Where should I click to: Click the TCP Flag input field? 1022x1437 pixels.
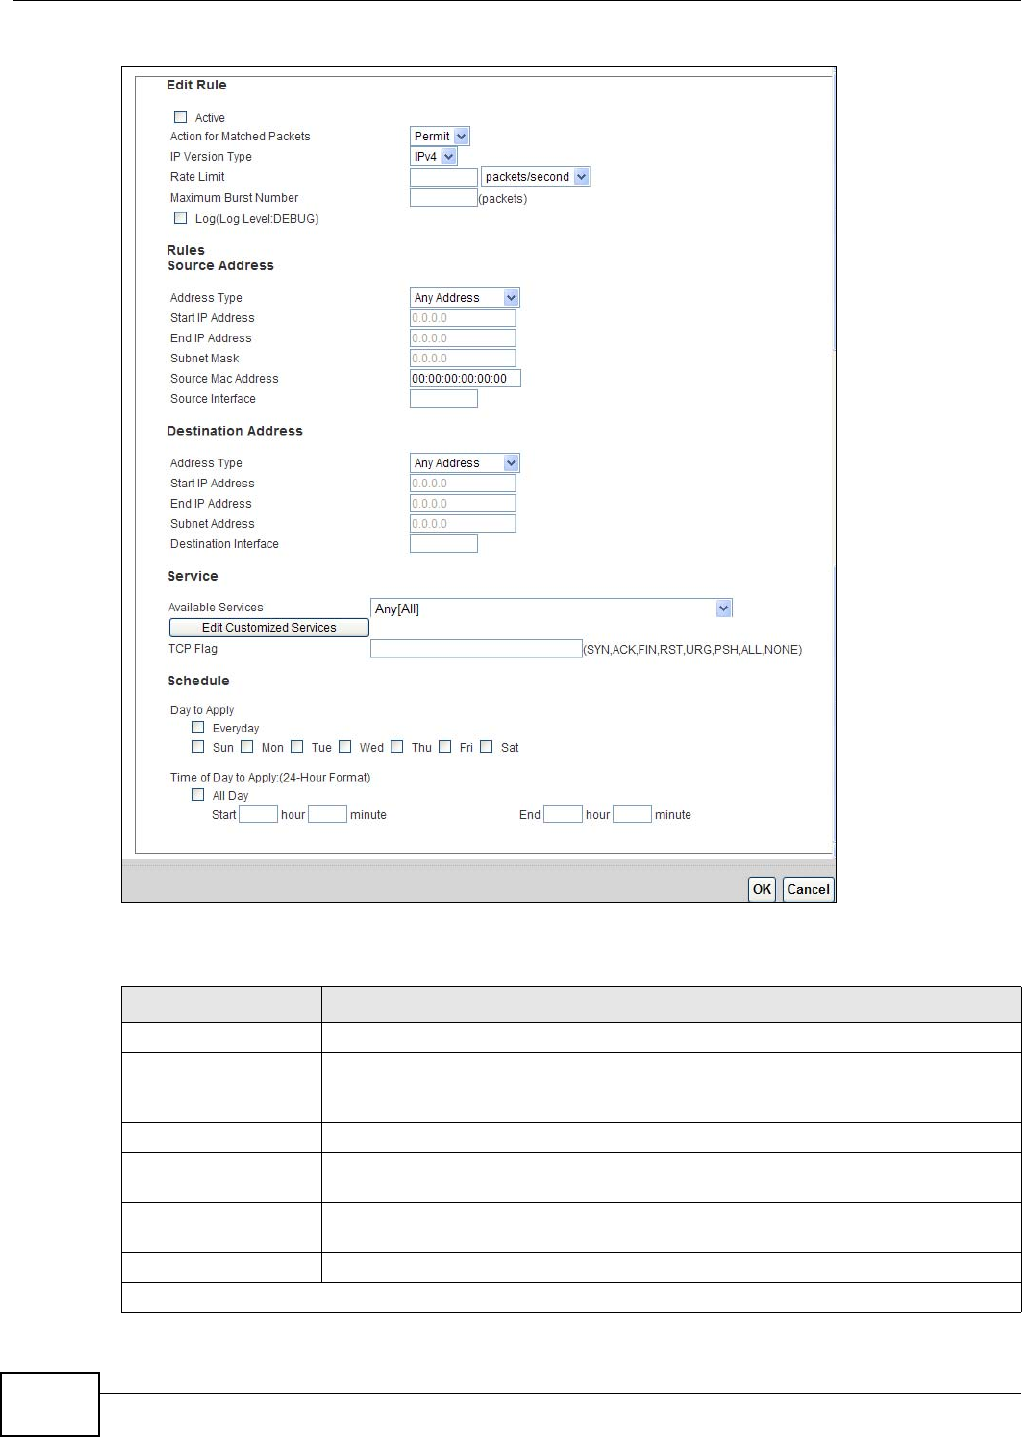(476, 649)
